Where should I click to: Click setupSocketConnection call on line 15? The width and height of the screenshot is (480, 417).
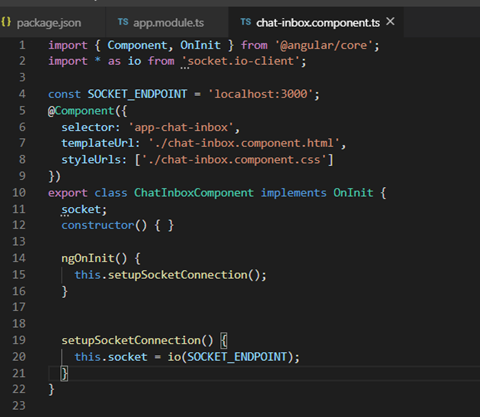[x=178, y=275]
